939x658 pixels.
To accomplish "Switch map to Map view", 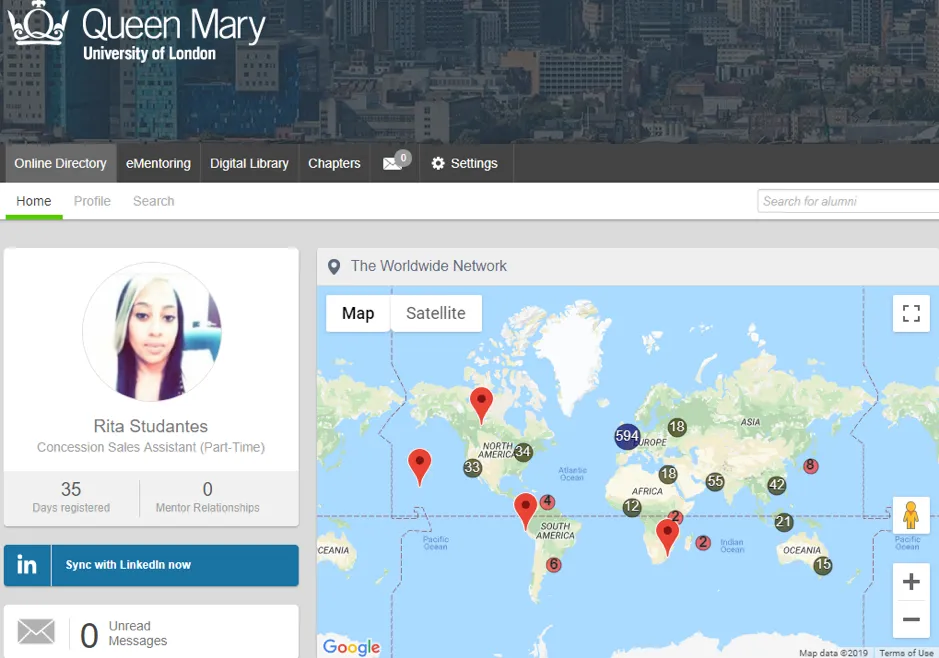I will point(358,313).
